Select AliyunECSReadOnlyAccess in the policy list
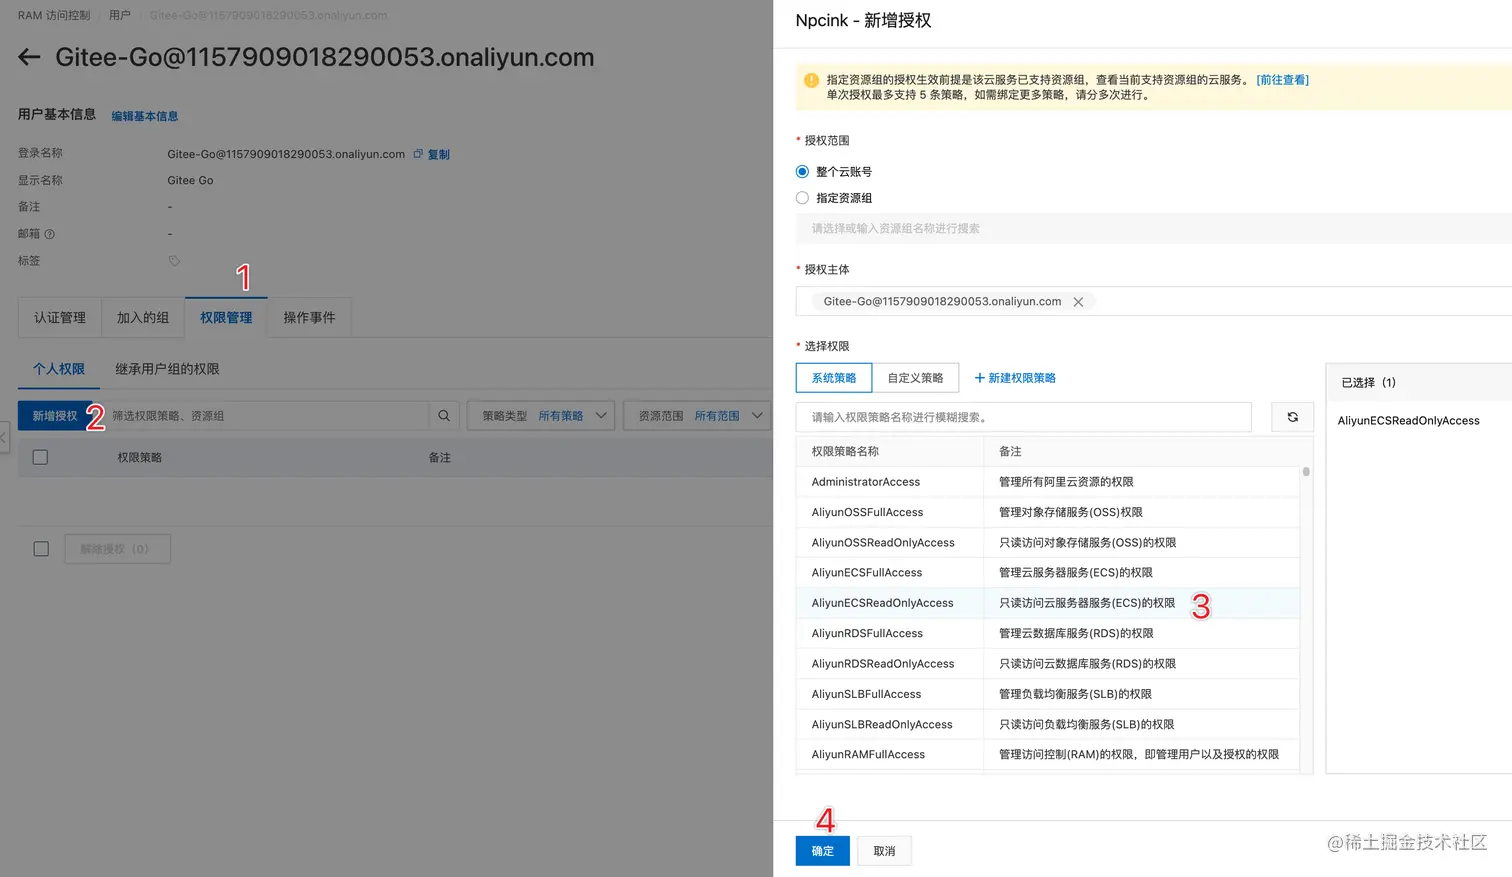Viewport: 1512px width, 877px height. coord(1048,603)
